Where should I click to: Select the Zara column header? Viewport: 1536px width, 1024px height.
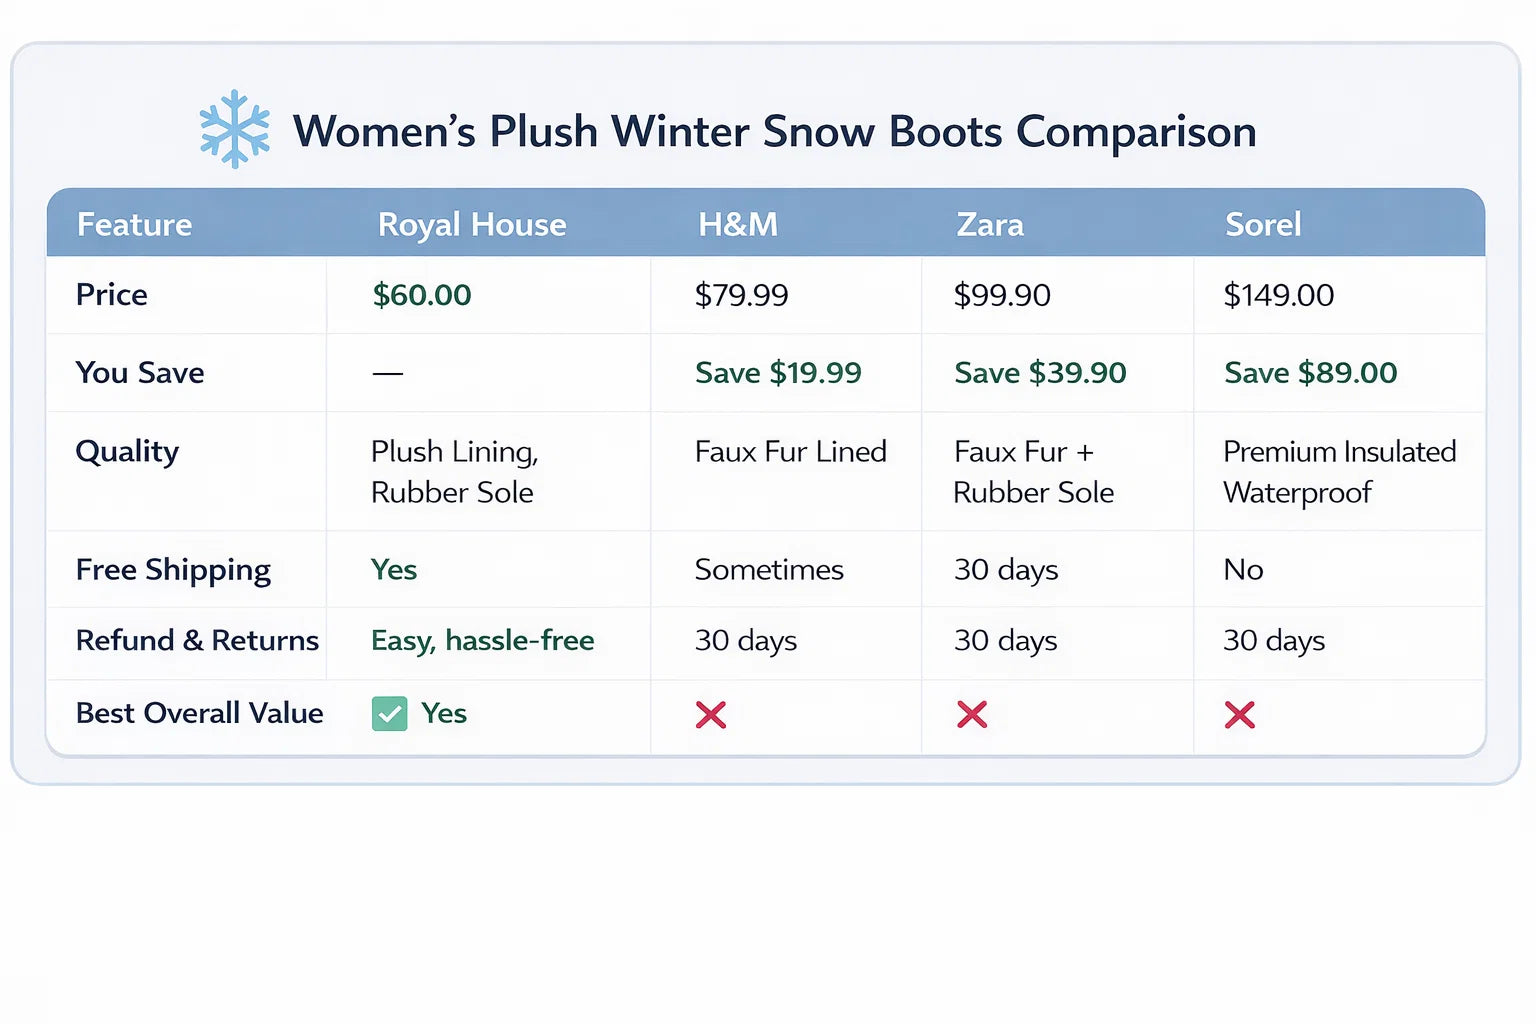tap(990, 224)
